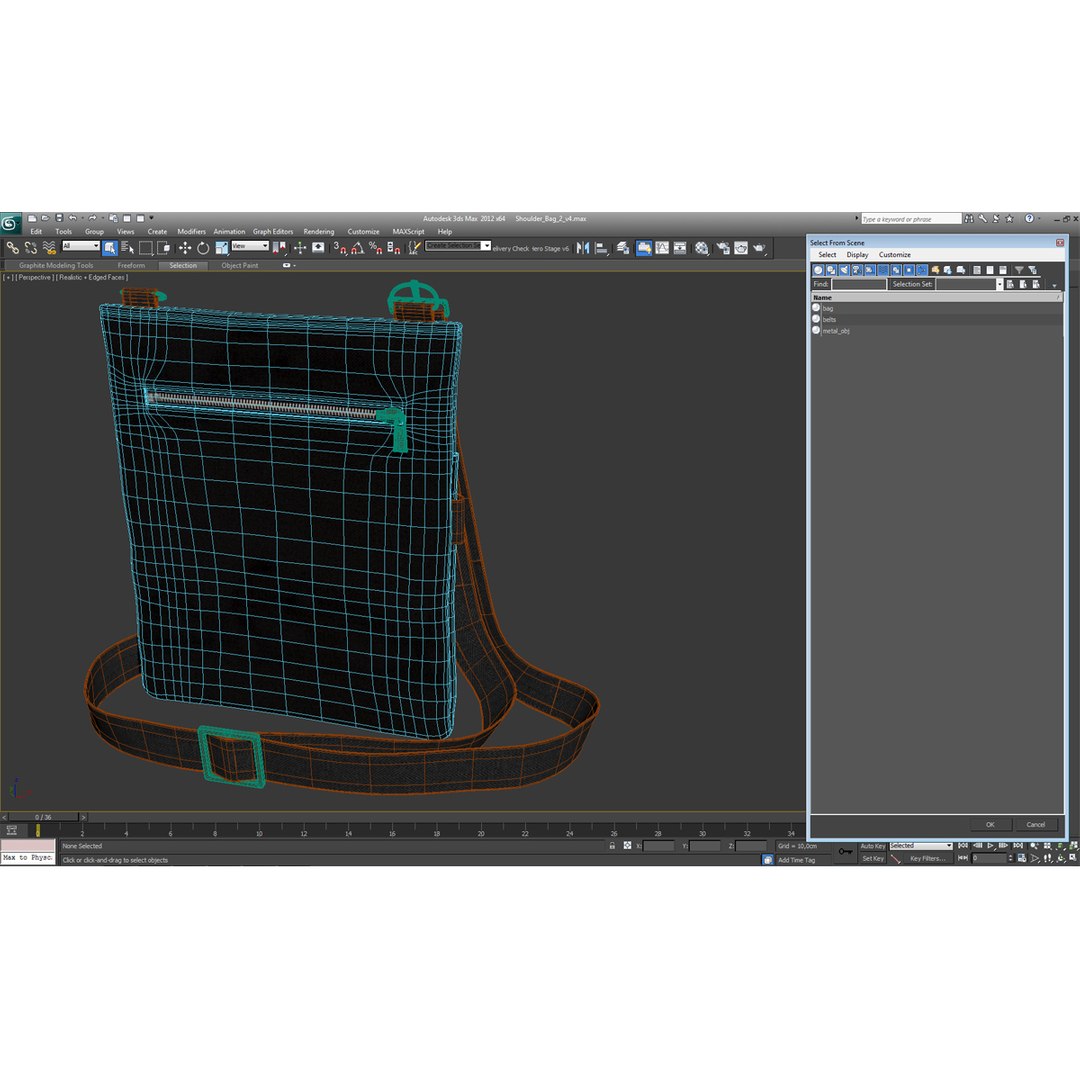Open the Schematic View
Screen dimensions: 1080x1080
click(x=680, y=248)
